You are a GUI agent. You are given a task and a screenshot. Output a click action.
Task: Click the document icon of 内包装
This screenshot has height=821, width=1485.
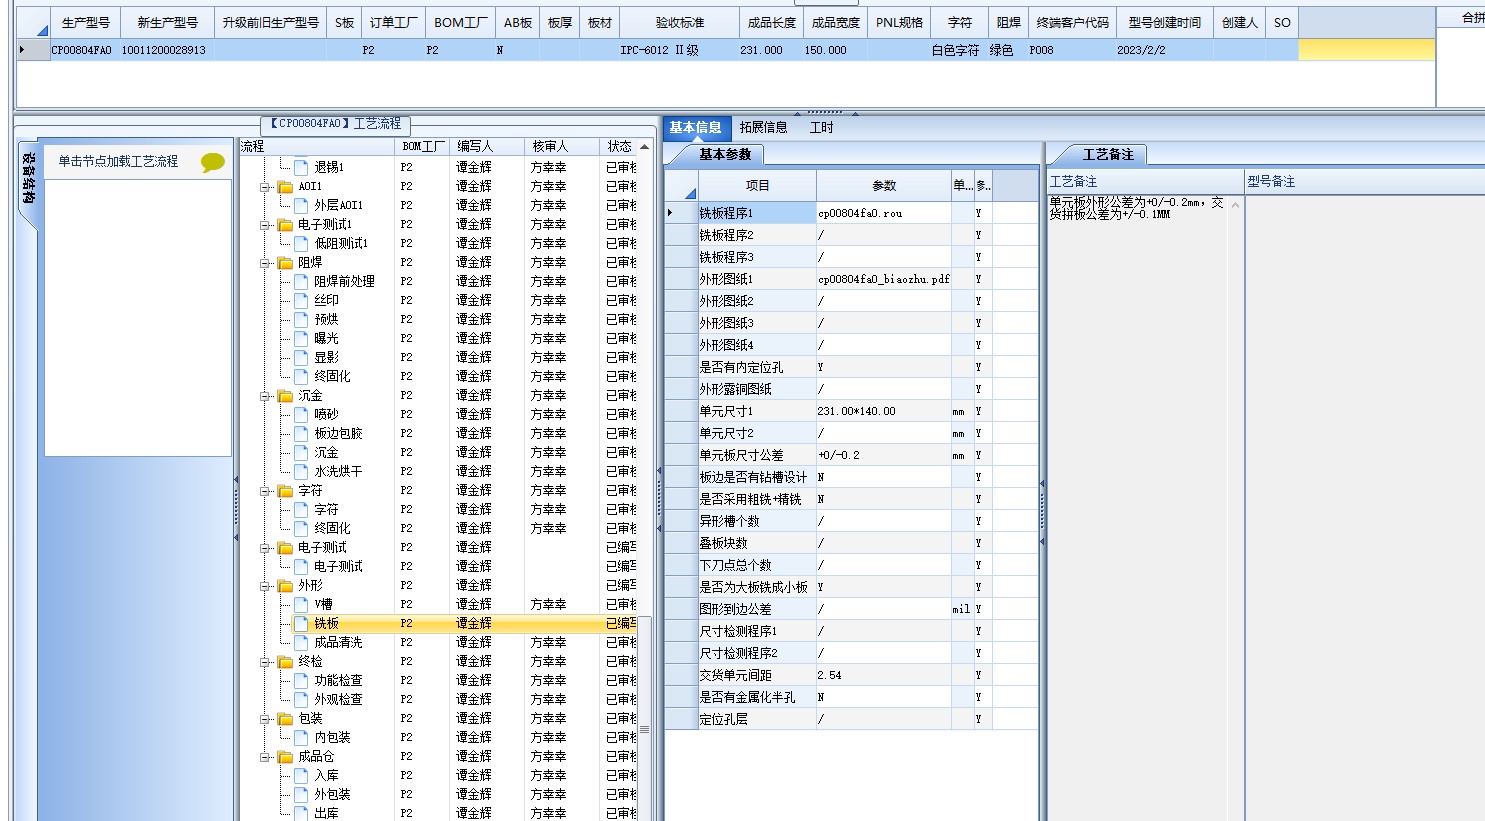(301, 737)
